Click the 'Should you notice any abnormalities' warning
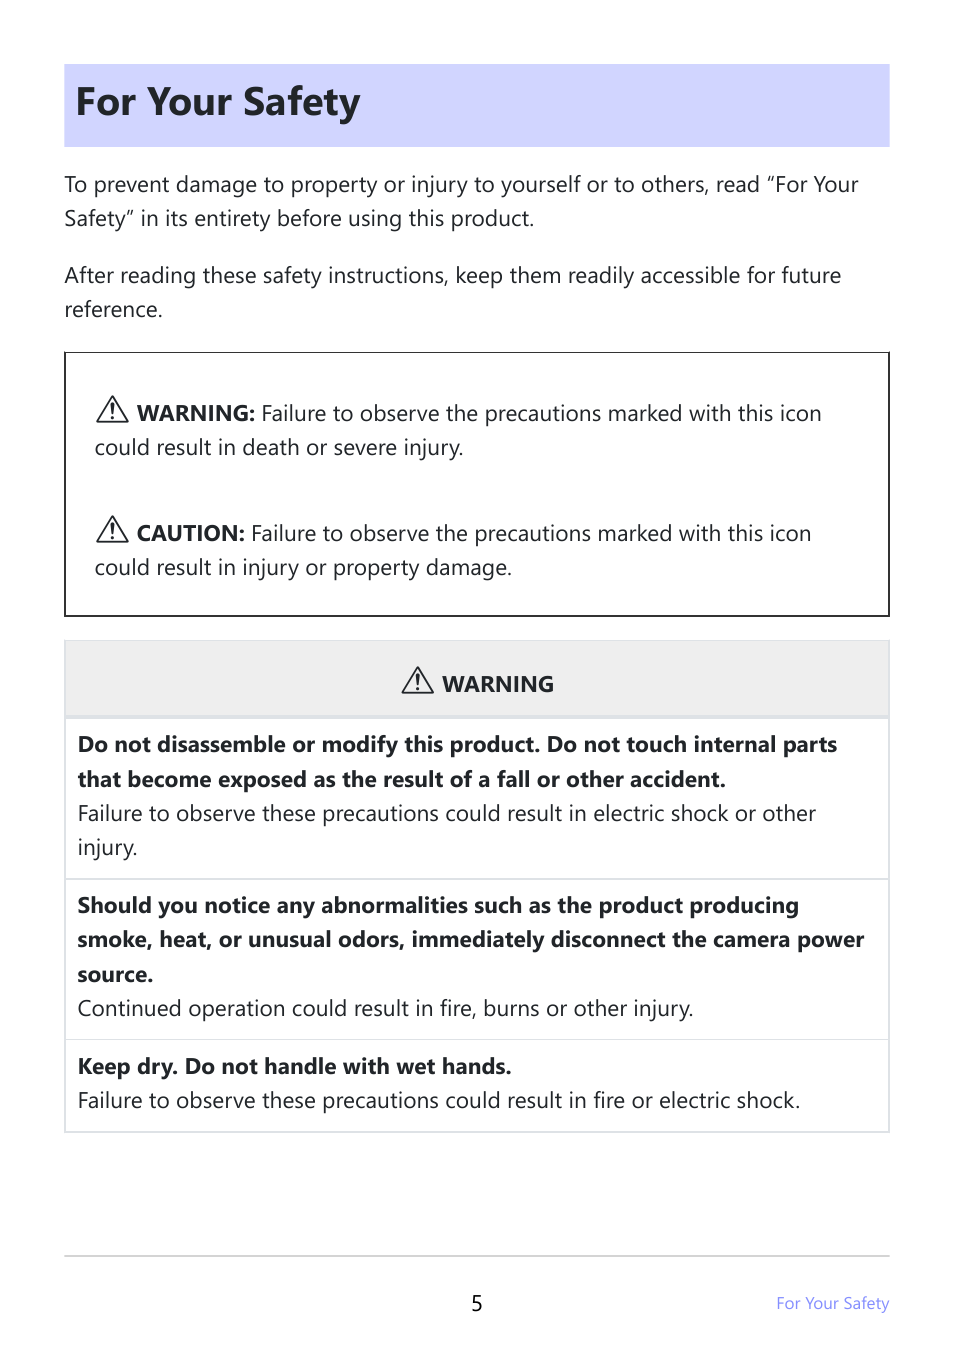The height and width of the screenshot is (1354, 954). click(x=471, y=940)
